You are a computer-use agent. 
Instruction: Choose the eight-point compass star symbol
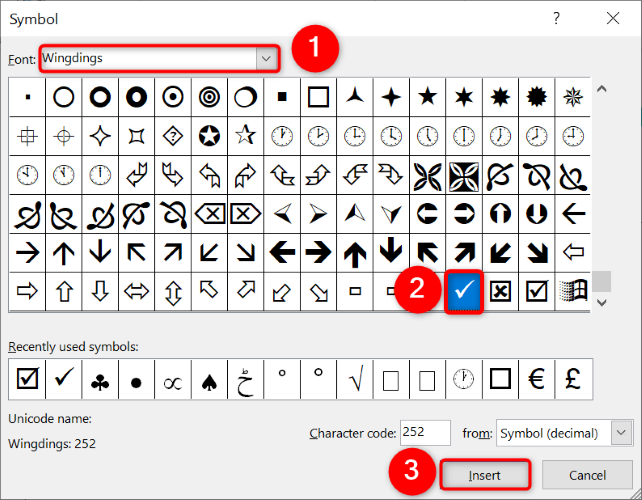[573, 97]
